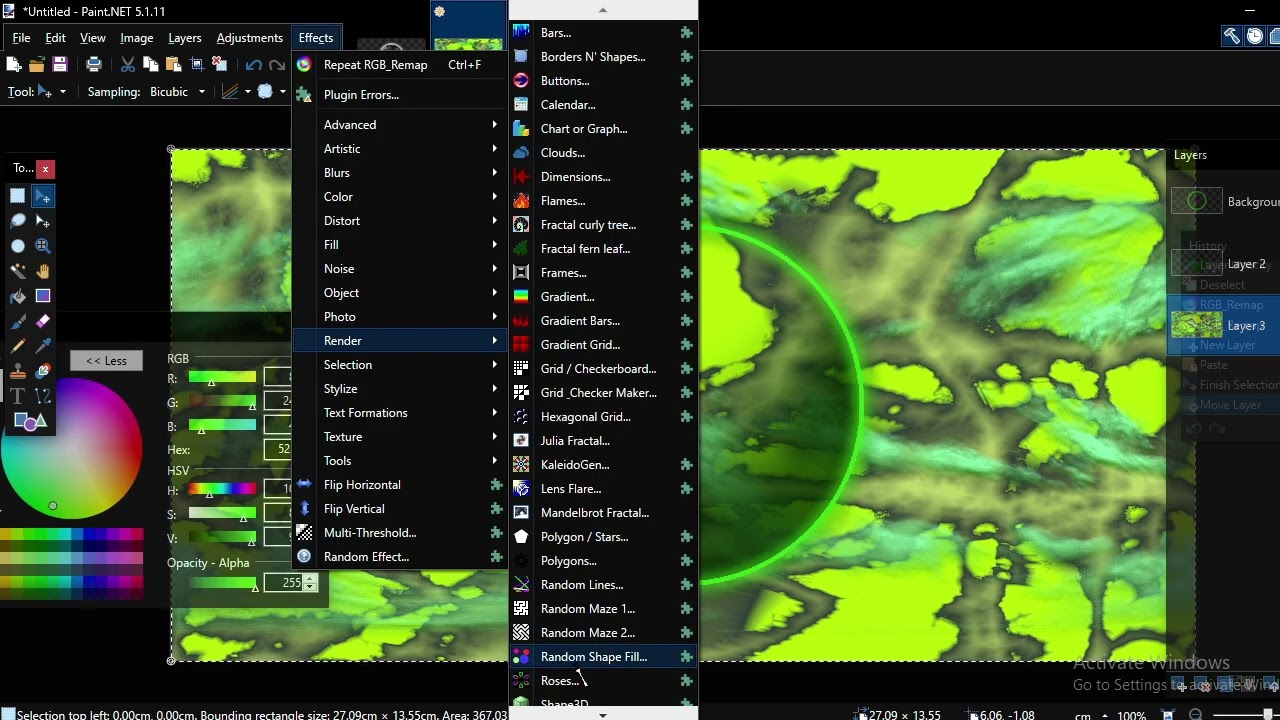1280x720 pixels.
Task: Click the Crop to Selection toolbar icon
Action: tap(197, 65)
